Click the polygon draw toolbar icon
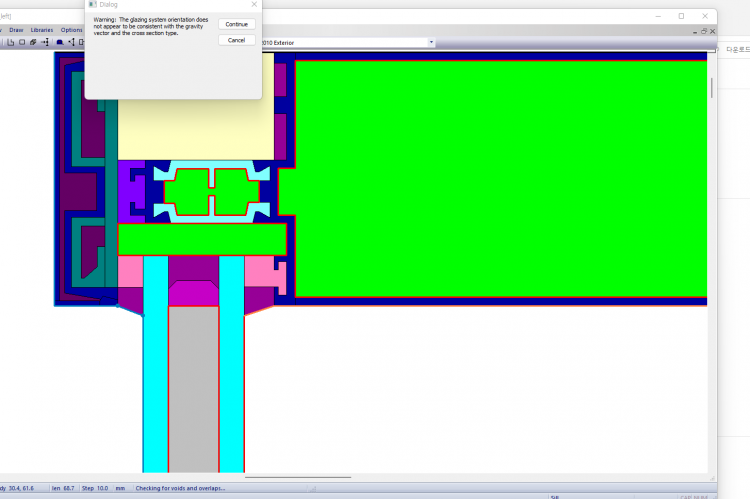 tap(9, 42)
